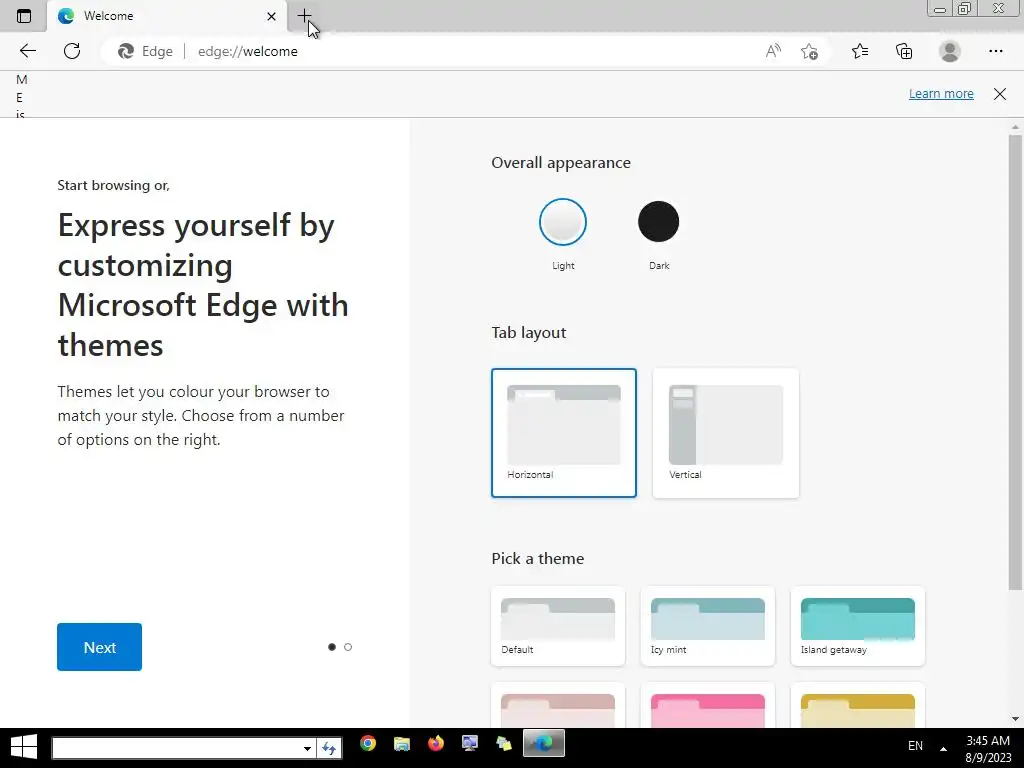The image size is (1024, 768).
Task: Open the stacked windows taskbar icon
Action: click(x=504, y=743)
